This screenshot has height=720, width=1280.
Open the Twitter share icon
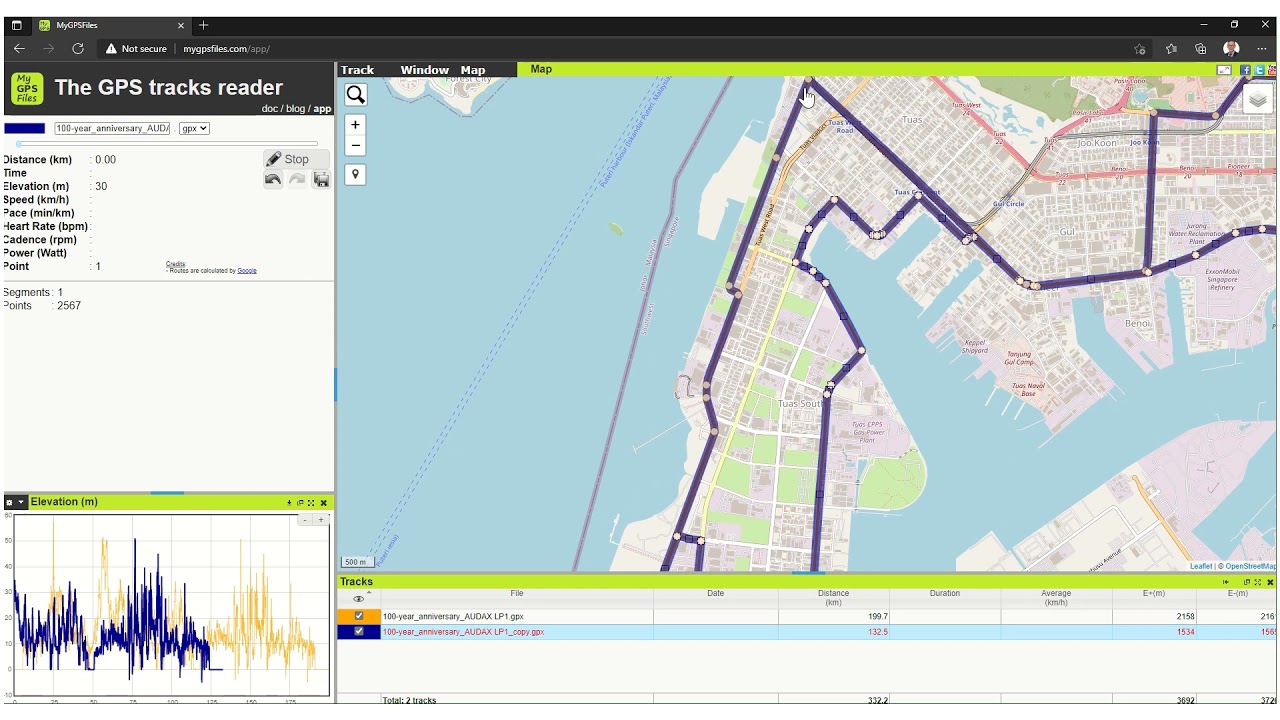[x=1259, y=70]
